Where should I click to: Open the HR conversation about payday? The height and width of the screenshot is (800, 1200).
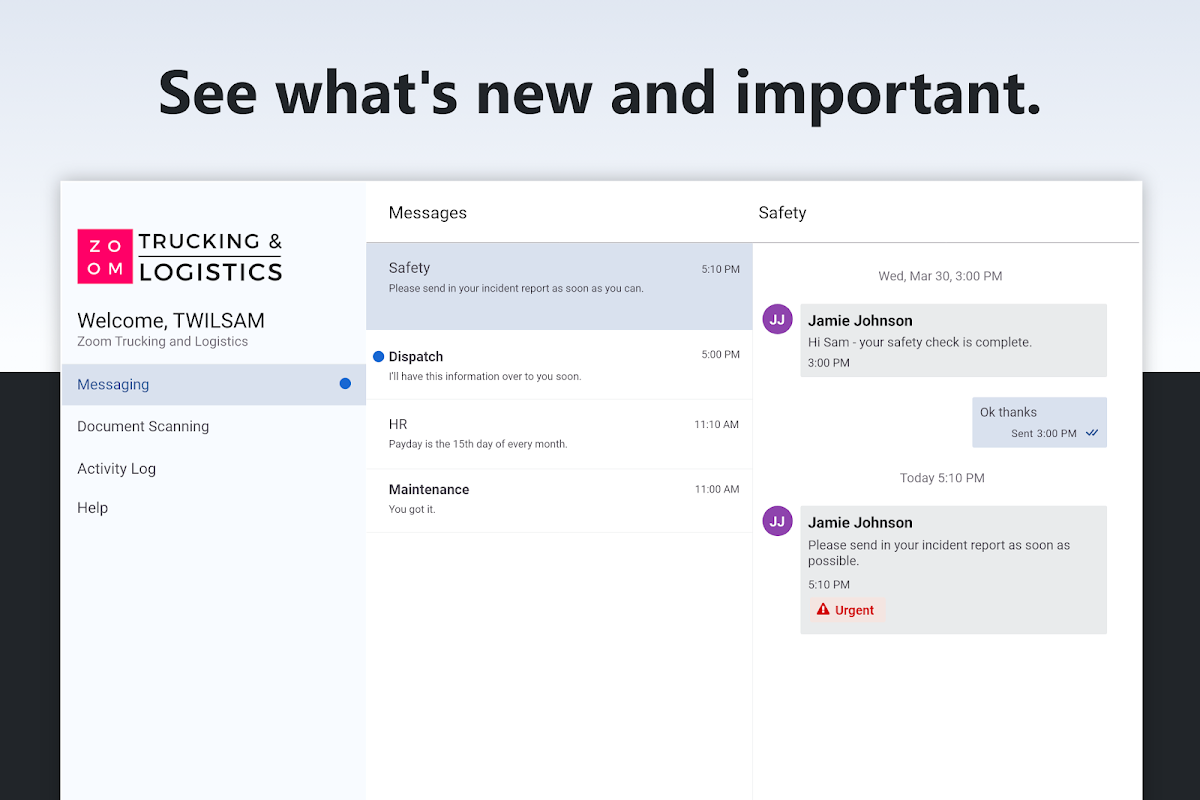pos(559,434)
